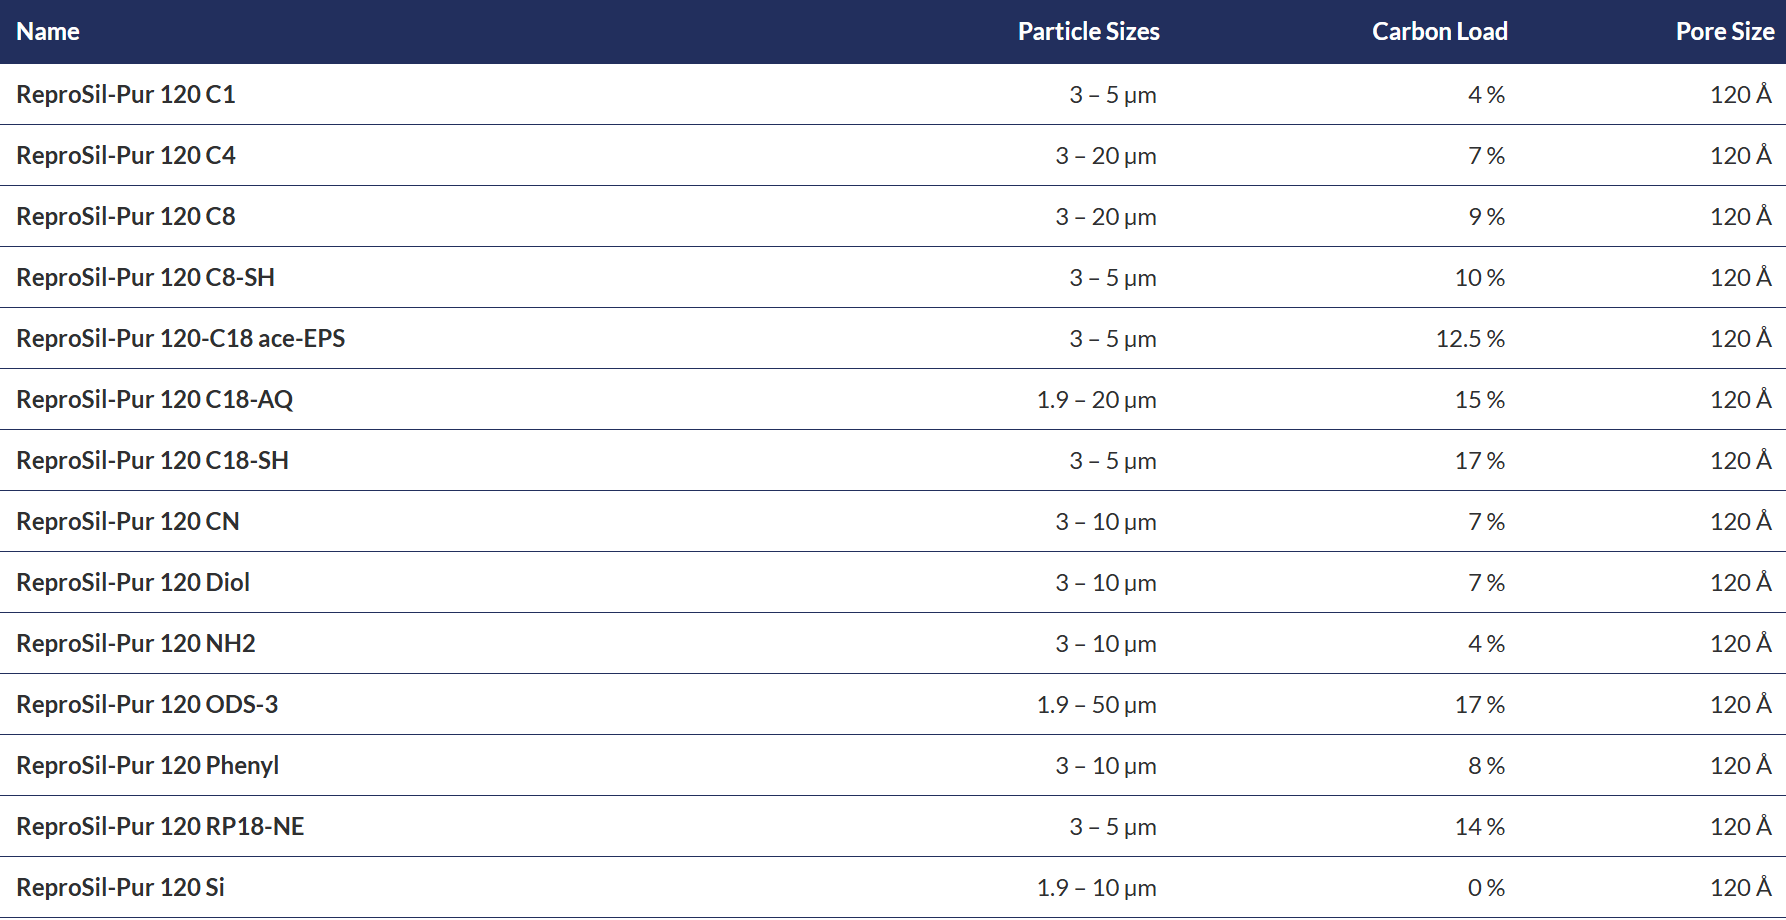1786x920 pixels.
Task: Open the ReproSil-Pur 120 C4 entry
Action: [x=126, y=156]
